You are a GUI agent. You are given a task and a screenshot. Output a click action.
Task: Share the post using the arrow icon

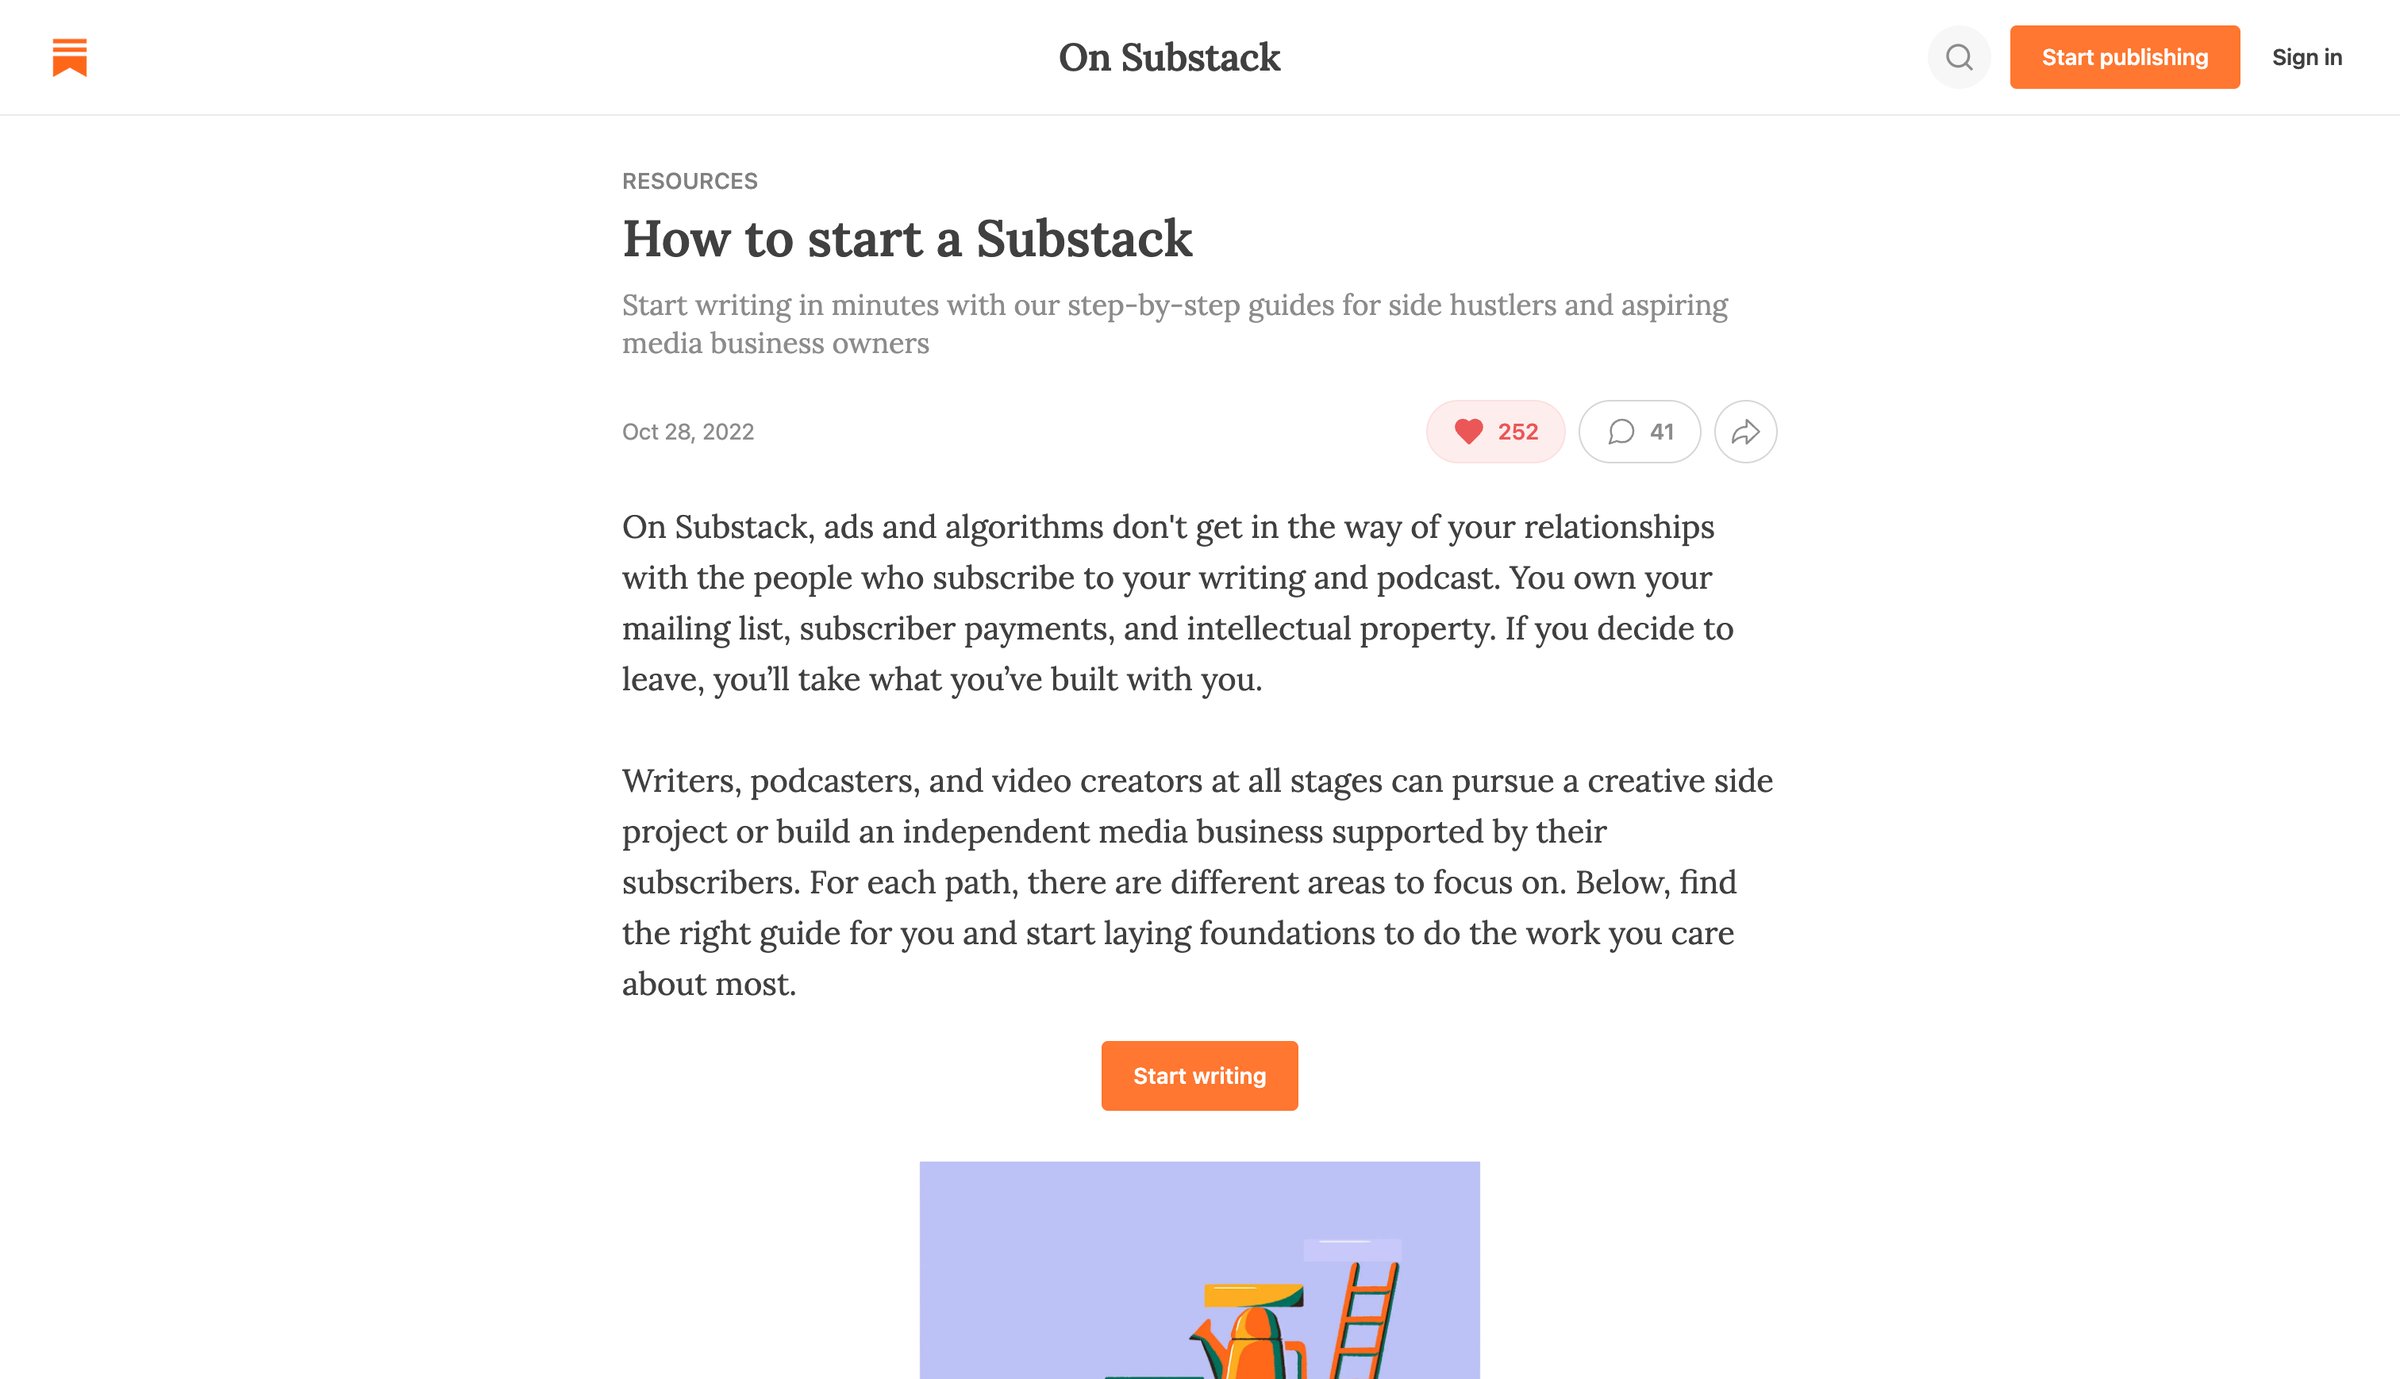[x=1745, y=431]
